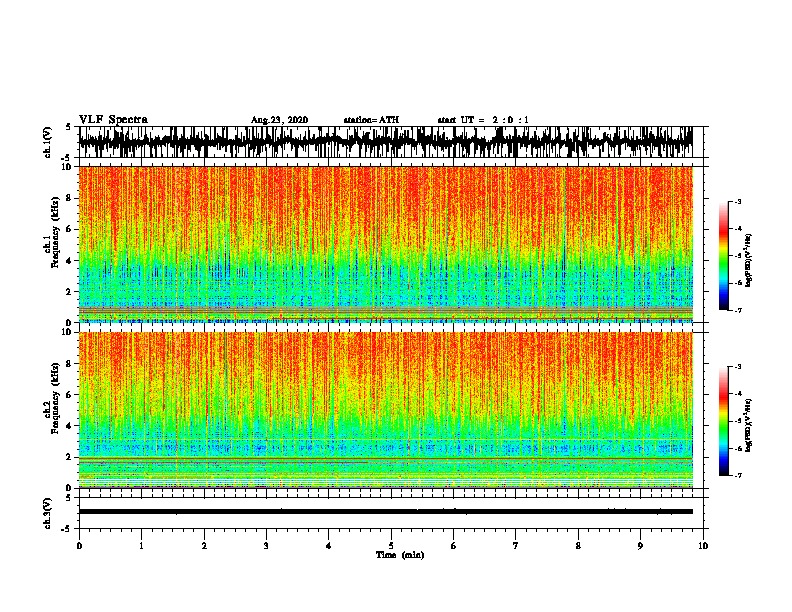Click the "-7" value below ch.2 colorbar
Screen dimensions: 792x612
(738, 476)
